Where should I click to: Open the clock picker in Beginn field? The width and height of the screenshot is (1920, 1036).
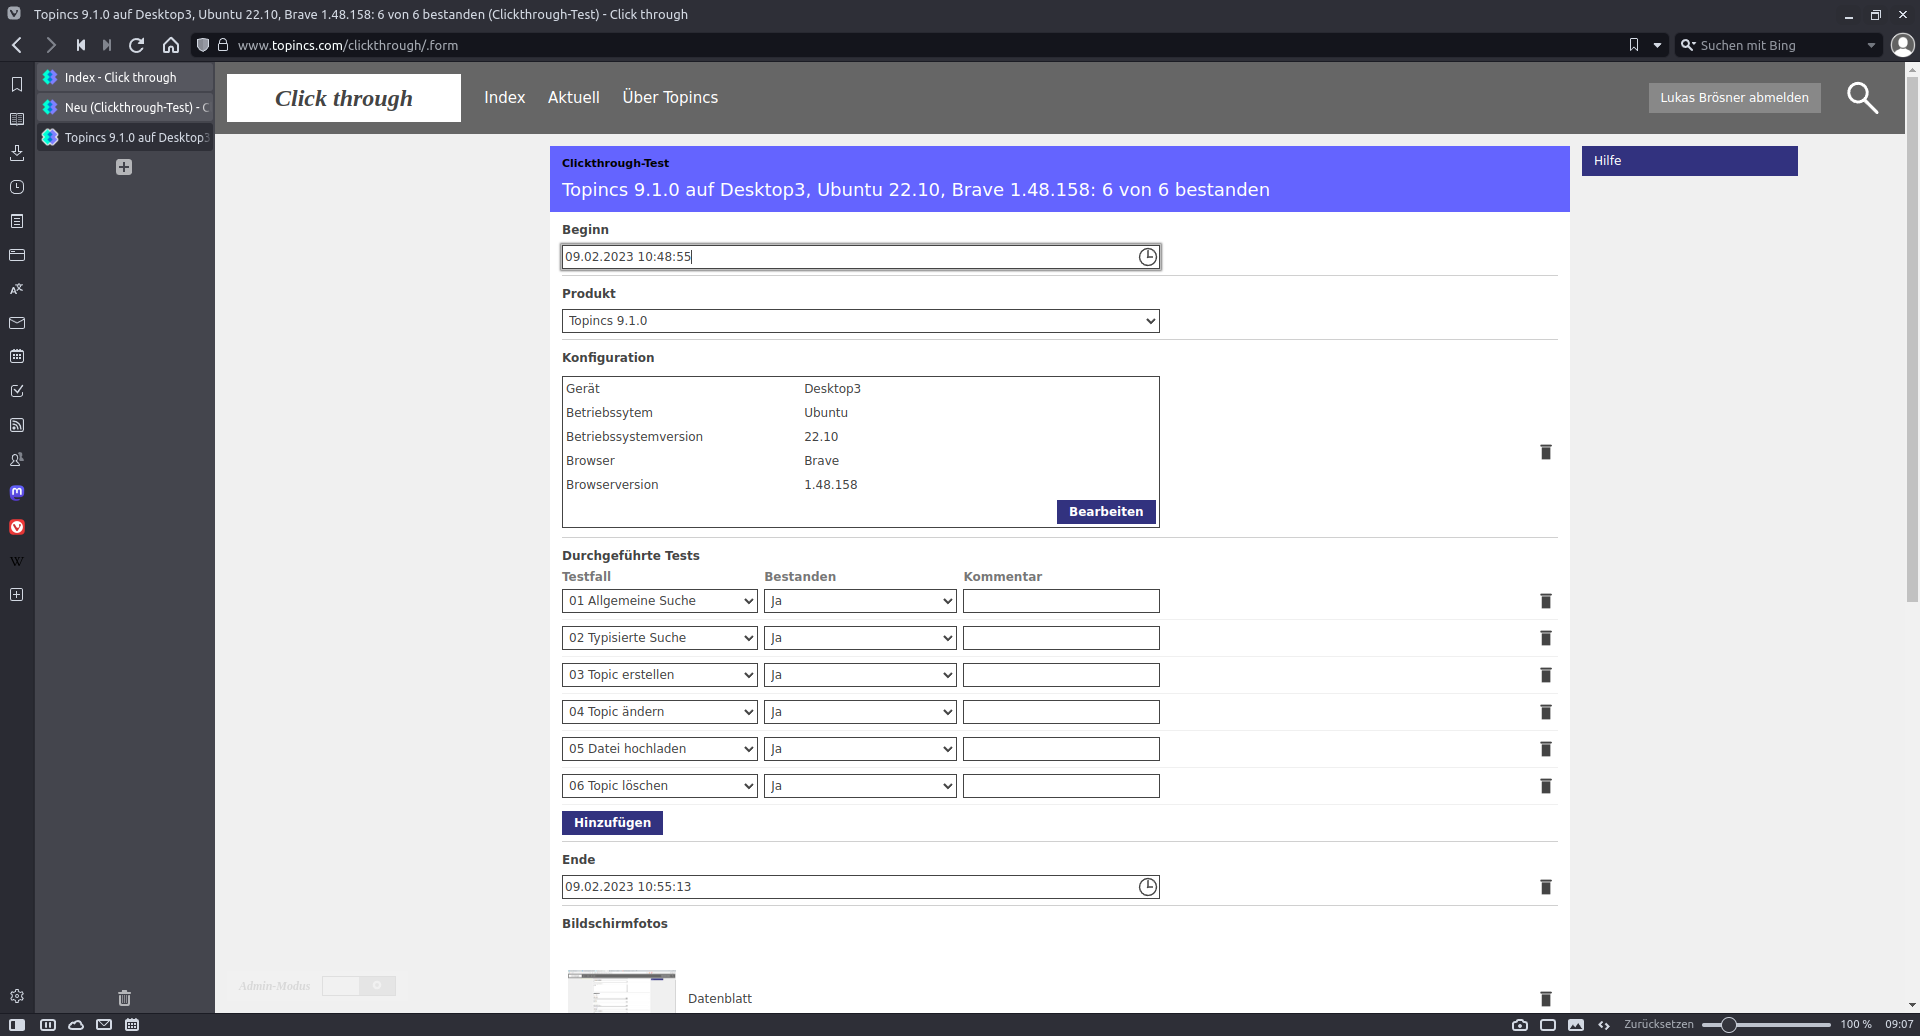[1147, 257]
